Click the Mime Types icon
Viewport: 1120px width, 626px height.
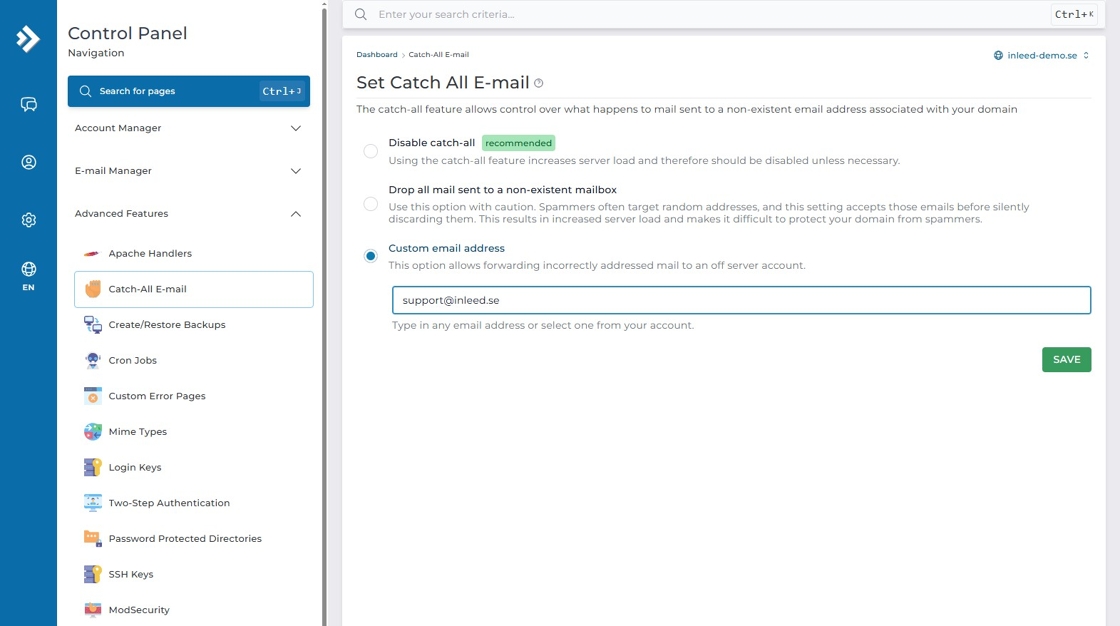pos(92,432)
